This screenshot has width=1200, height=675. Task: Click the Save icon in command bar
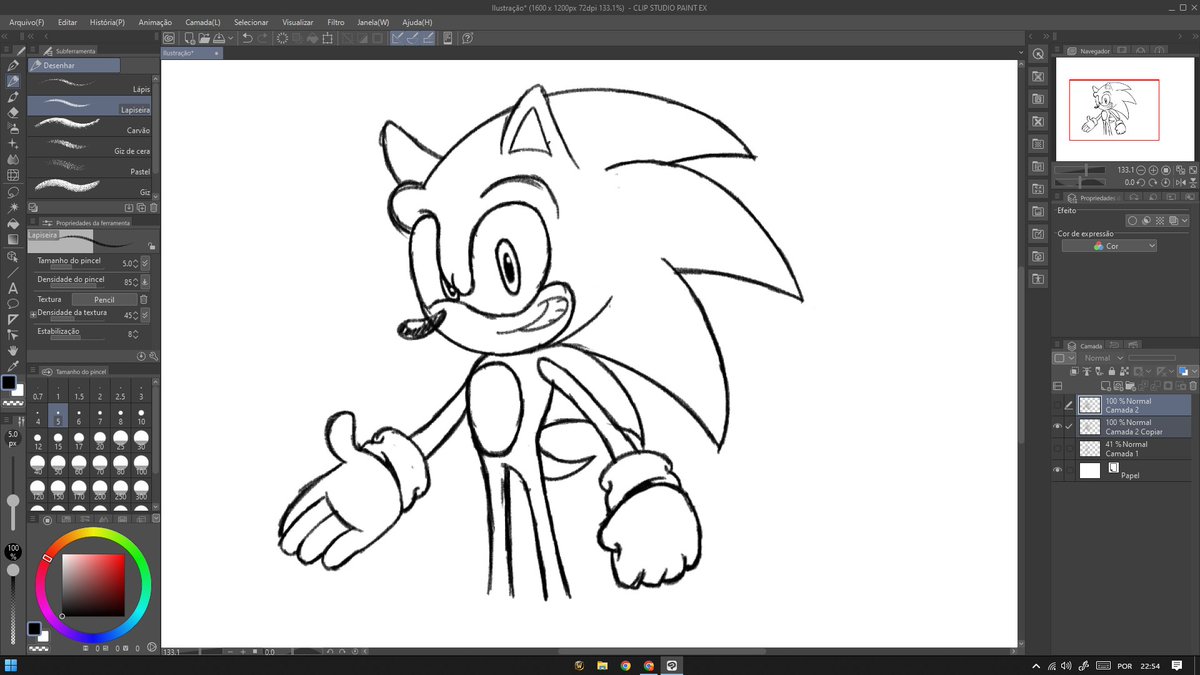pyautogui.click(x=219, y=38)
